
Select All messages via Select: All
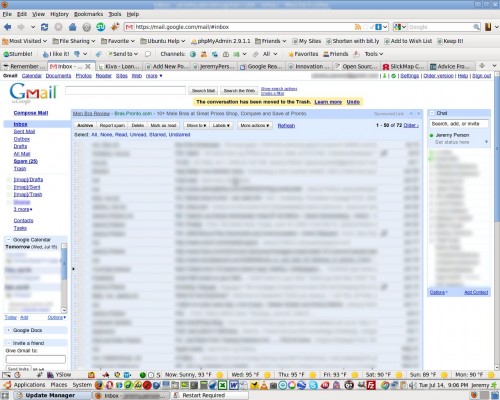94,135
